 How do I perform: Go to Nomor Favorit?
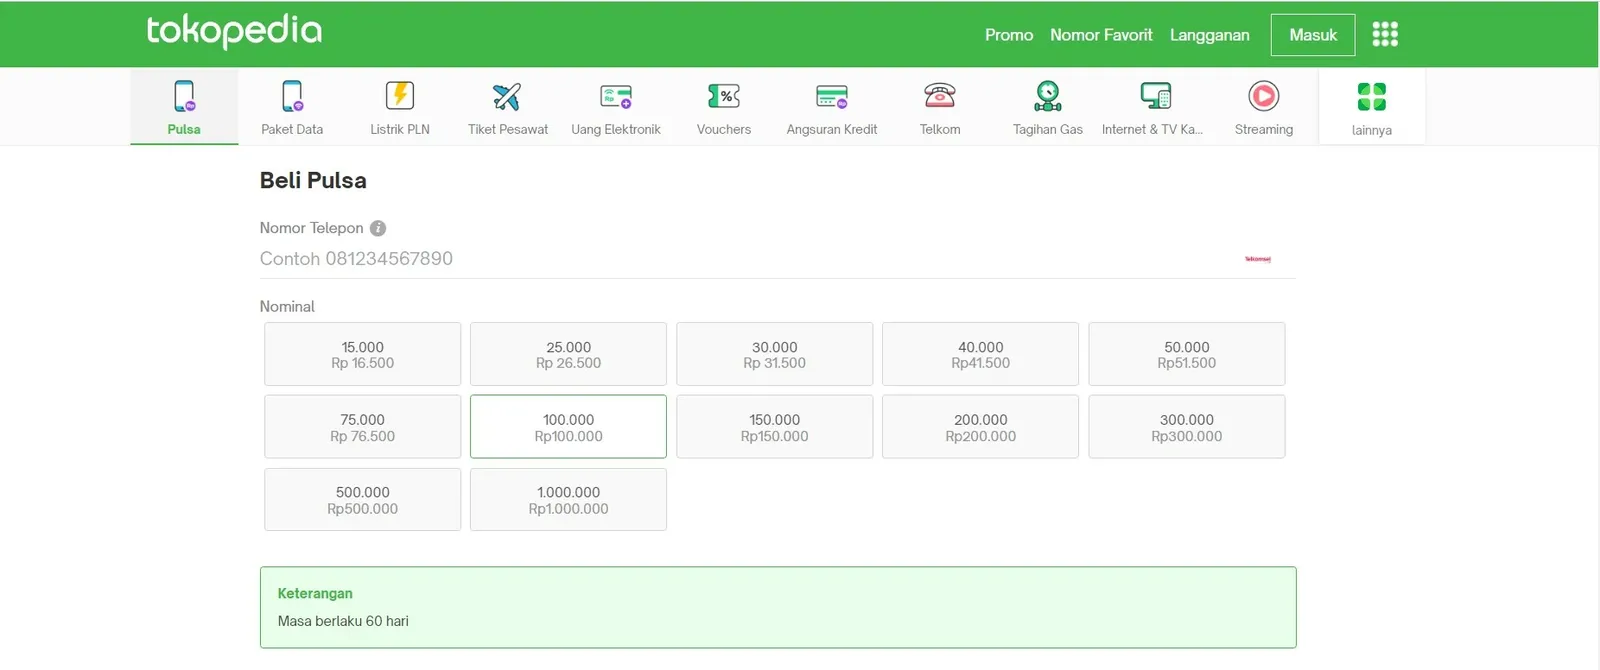[1101, 35]
